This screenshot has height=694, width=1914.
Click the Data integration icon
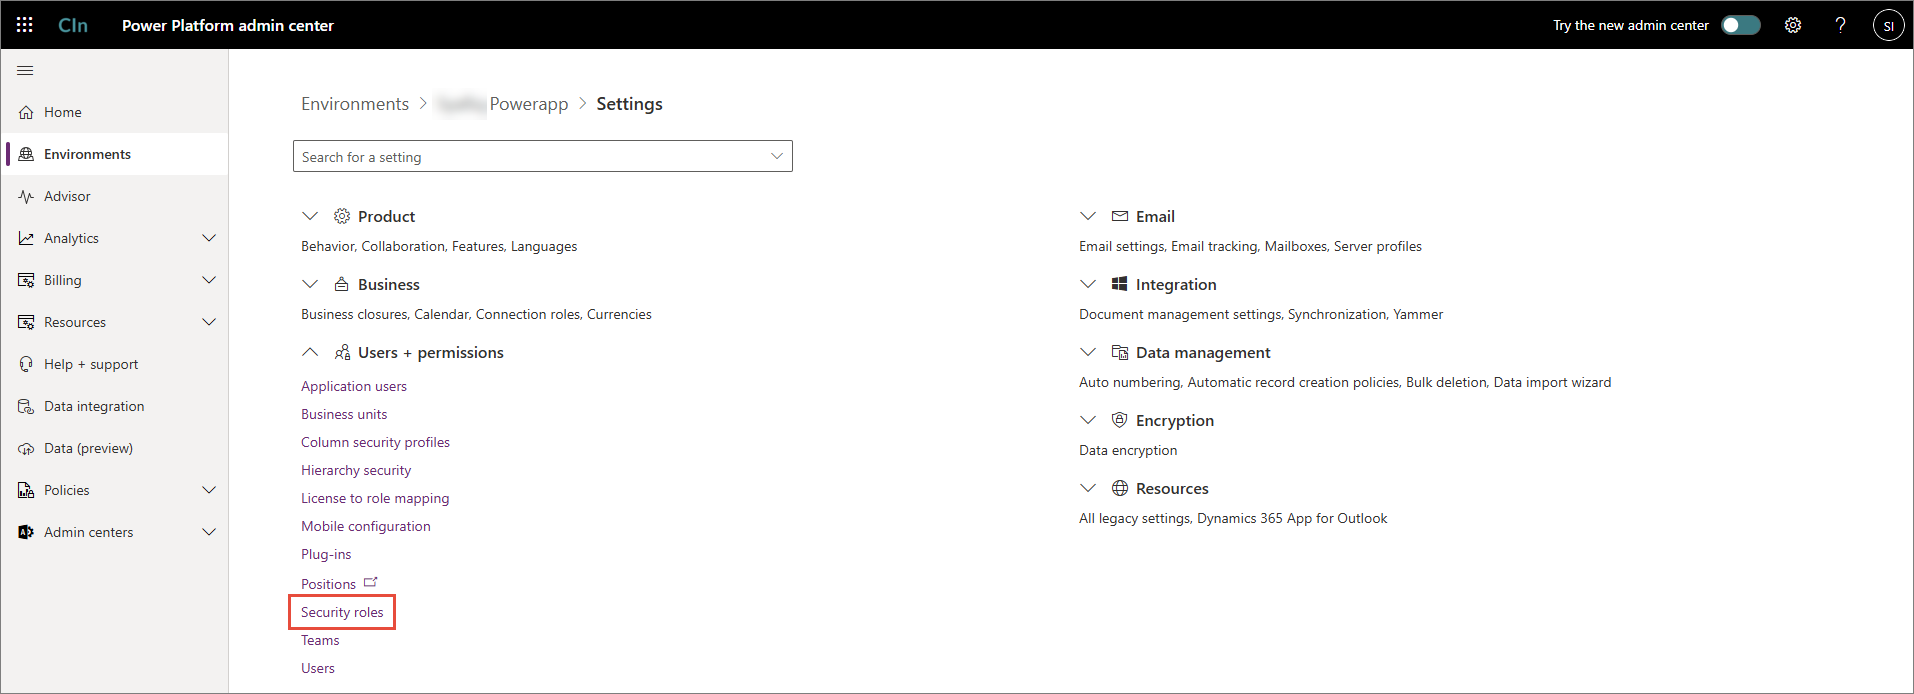[x=26, y=406]
